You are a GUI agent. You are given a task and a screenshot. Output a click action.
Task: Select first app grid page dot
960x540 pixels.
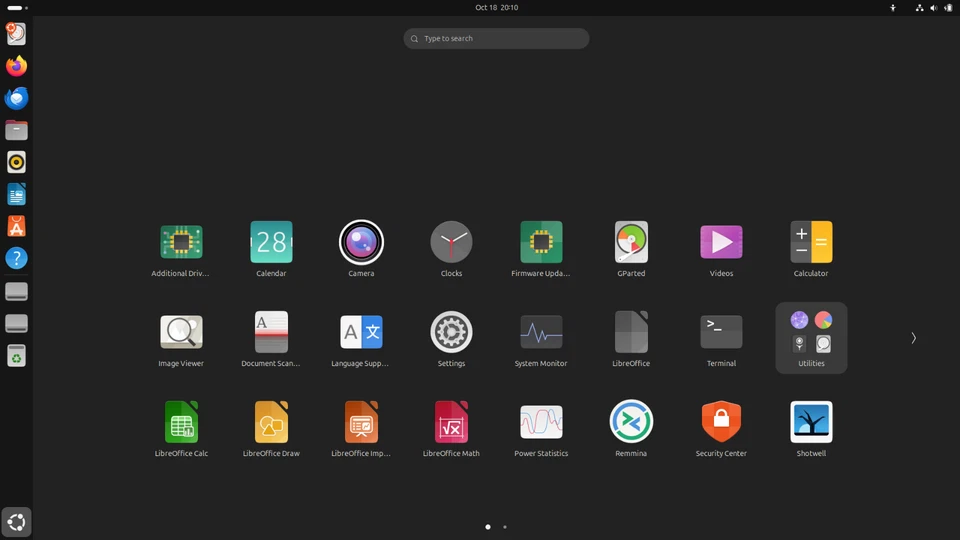click(488, 527)
